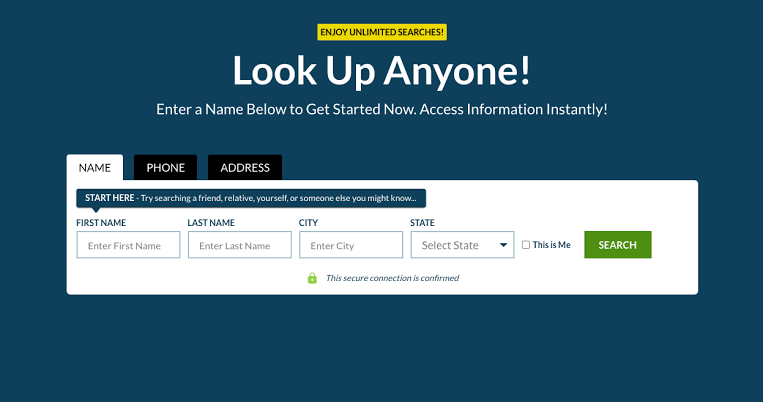Switch to the PHONE search tab
This screenshot has width=763, height=402.
[x=165, y=168]
